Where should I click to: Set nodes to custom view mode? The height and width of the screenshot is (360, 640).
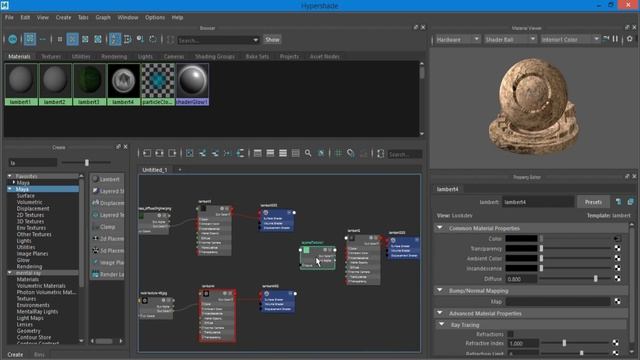pos(296,153)
